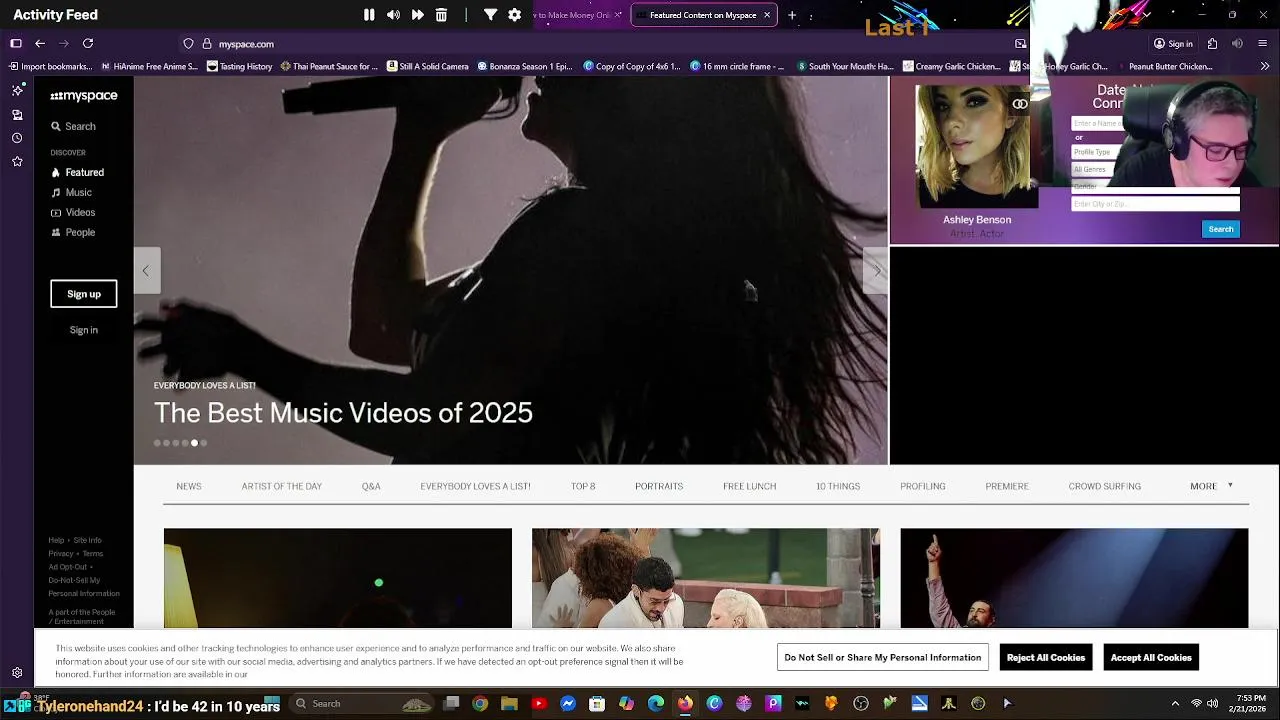The image size is (1280, 720).
Task: Go back to previous page
Action: tap(40, 44)
